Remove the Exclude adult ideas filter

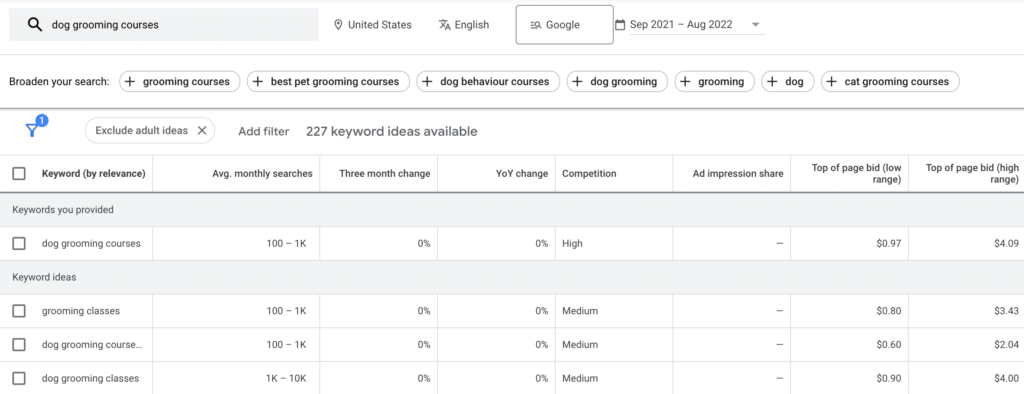pyautogui.click(x=202, y=131)
